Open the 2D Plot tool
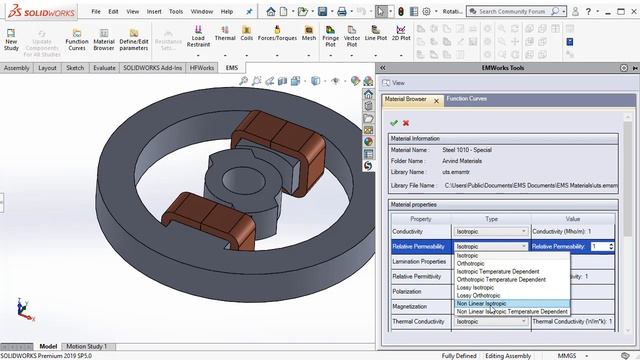This screenshot has height=360, width=640. click(x=401, y=33)
